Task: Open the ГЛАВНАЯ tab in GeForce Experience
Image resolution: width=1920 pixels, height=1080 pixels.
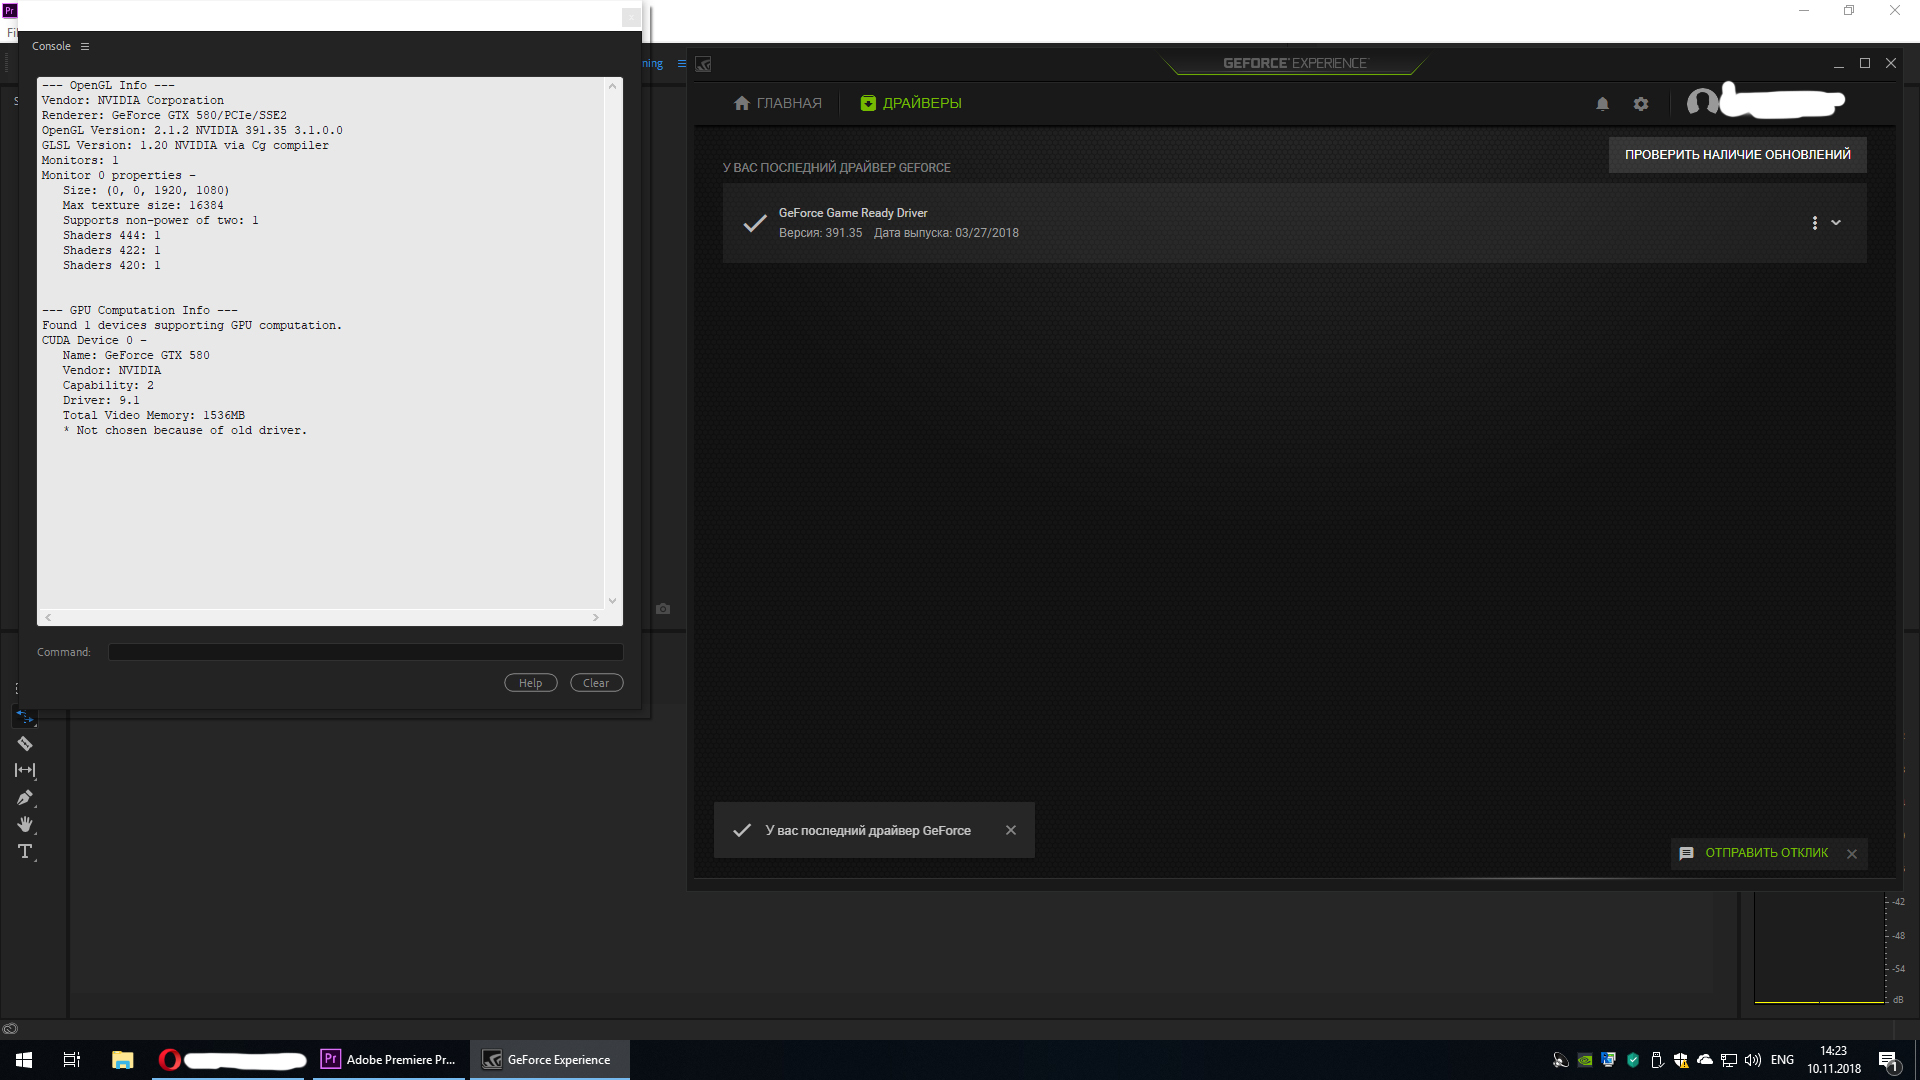Action: click(778, 103)
